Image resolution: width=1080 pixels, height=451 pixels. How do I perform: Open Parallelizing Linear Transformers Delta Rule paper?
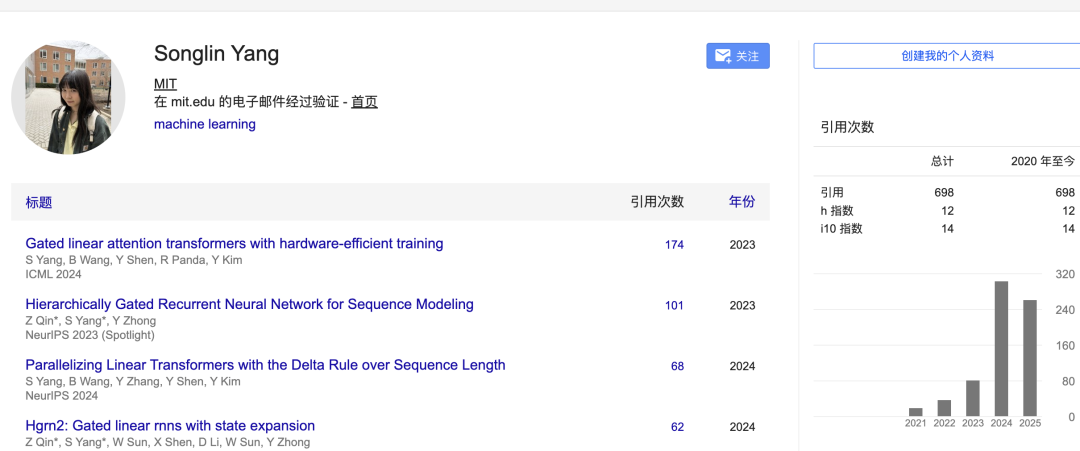pos(265,365)
